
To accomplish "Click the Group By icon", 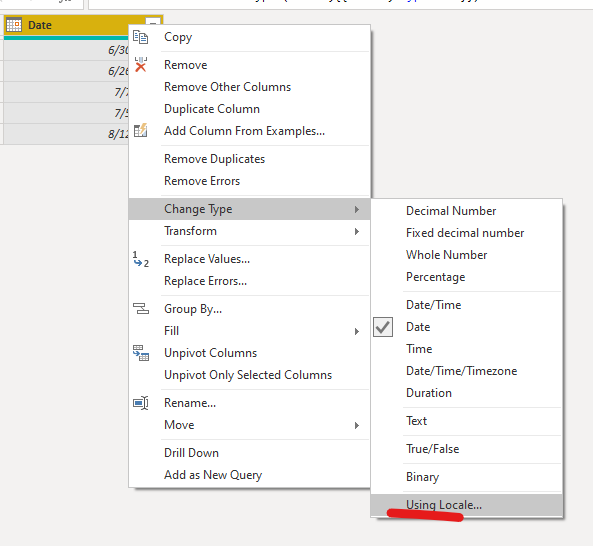I will pos(141,309).
